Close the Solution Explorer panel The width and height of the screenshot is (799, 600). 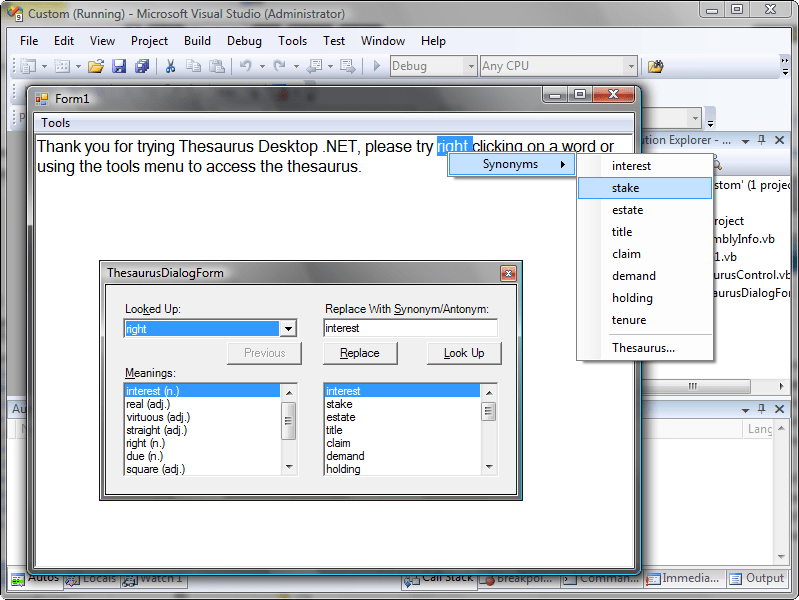click(x=780, y=140)
